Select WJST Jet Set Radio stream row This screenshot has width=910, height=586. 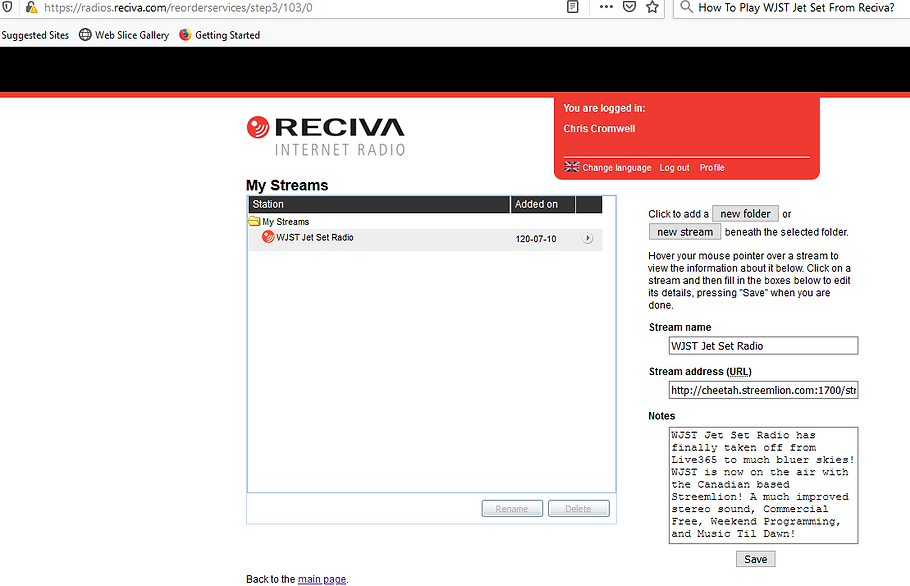[x=425, y=238]
